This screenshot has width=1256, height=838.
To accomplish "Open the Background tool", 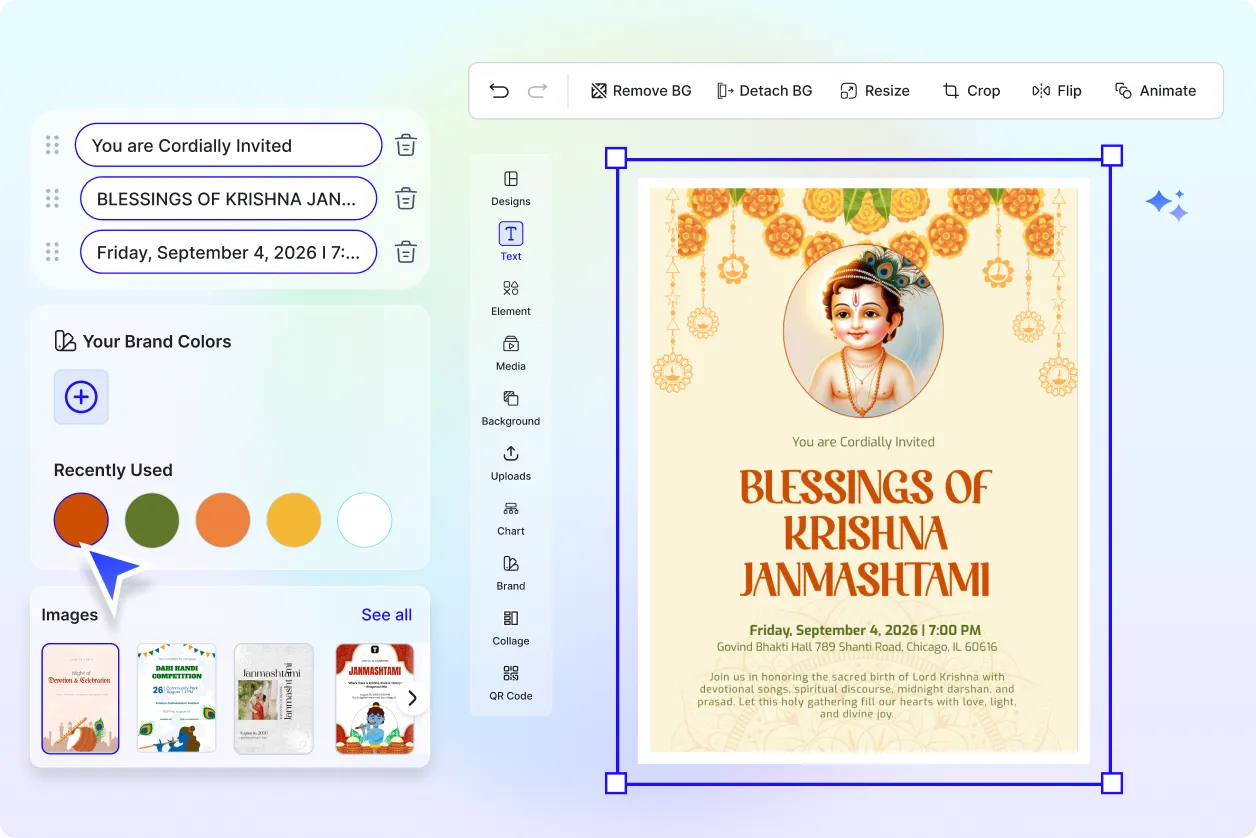I will (510, 407).
